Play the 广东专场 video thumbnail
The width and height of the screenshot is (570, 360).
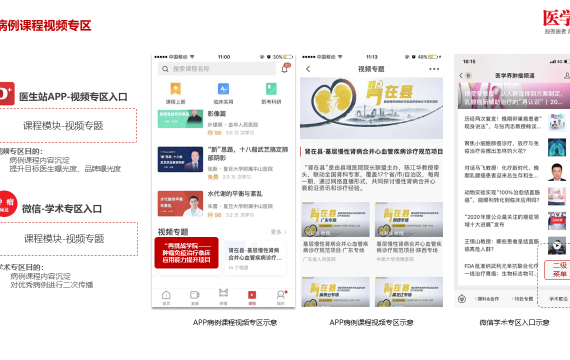pyautogui.click(x=336, y=219)
